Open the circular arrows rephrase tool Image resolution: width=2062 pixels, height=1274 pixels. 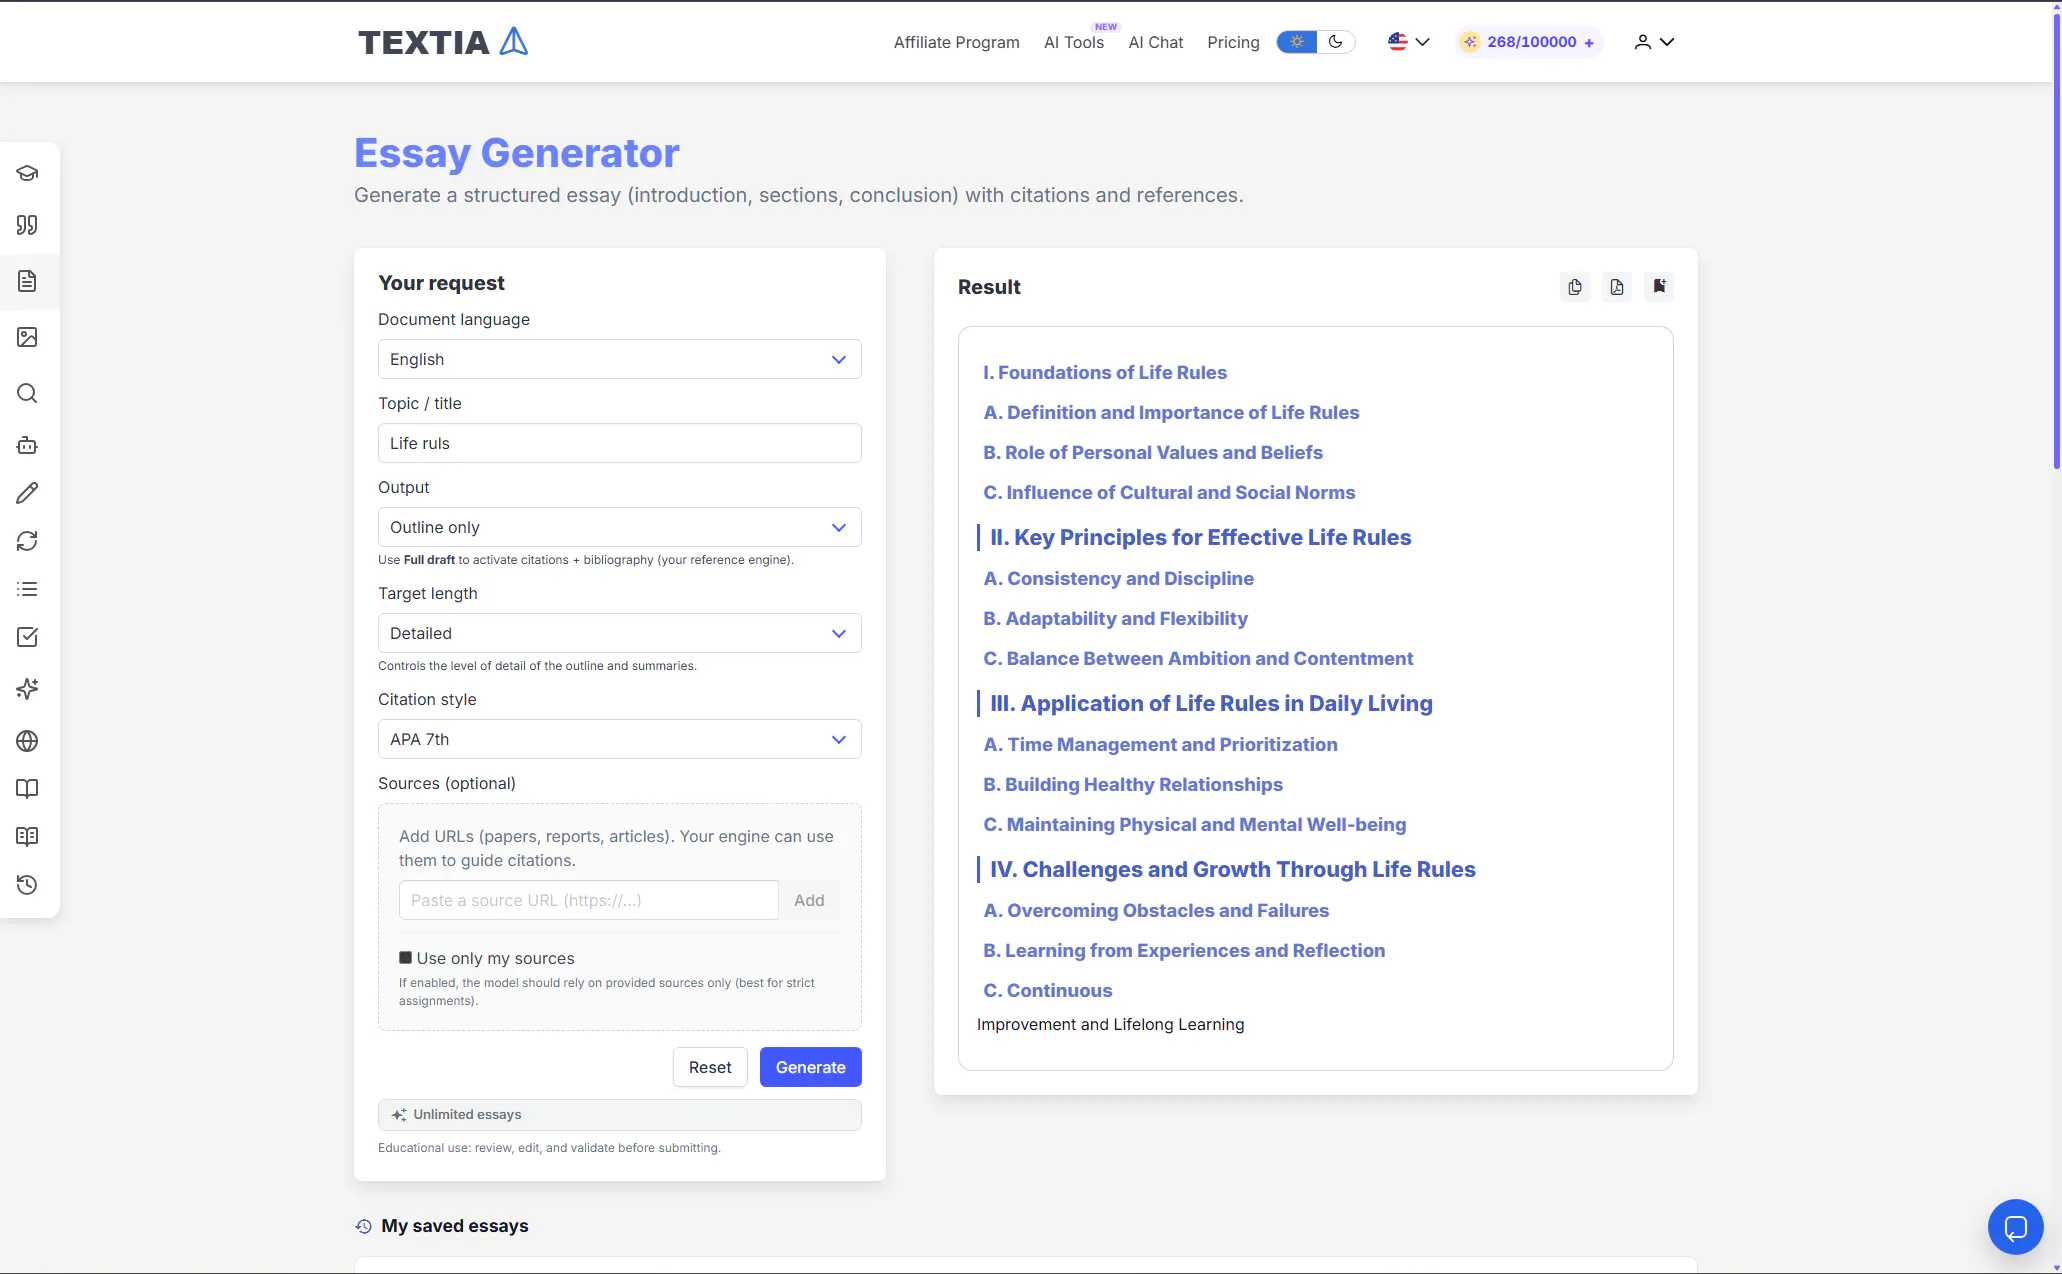coord(27,541)
